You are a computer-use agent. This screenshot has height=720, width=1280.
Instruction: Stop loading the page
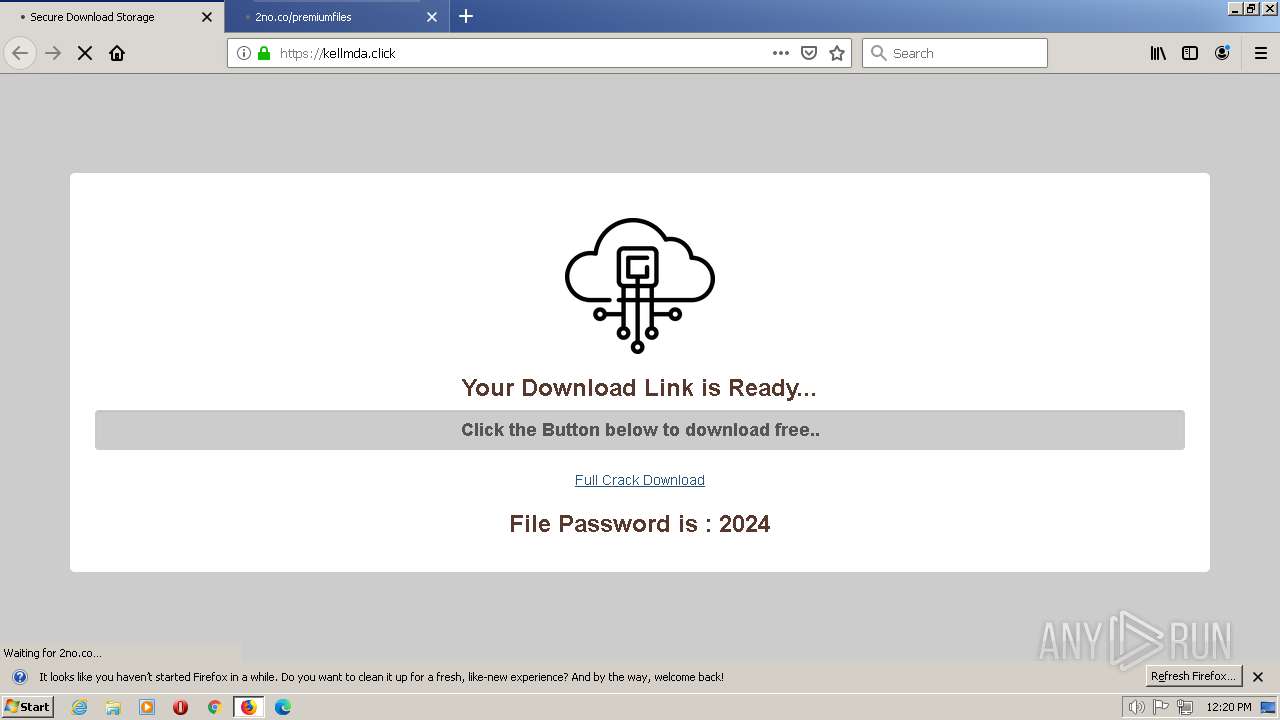point(85,53)
